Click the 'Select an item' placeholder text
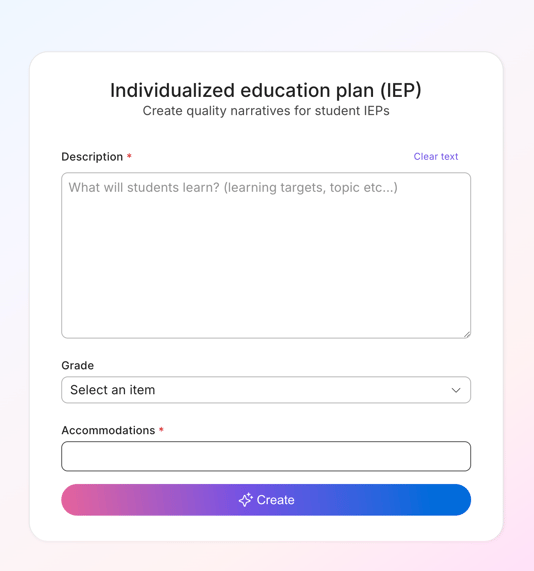The width and height of the screenshot is (534, 571). [x=113, y=390]
